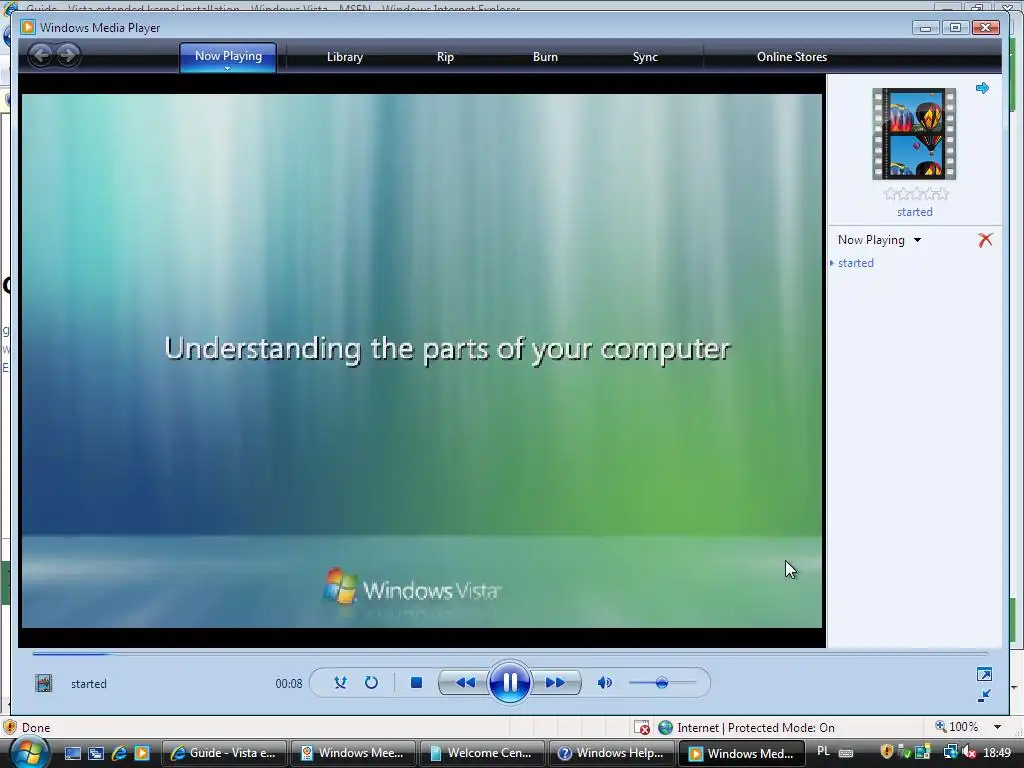Click the media file icon beside 'started'
1024x768 pixels.
click(x=44, y=683)
